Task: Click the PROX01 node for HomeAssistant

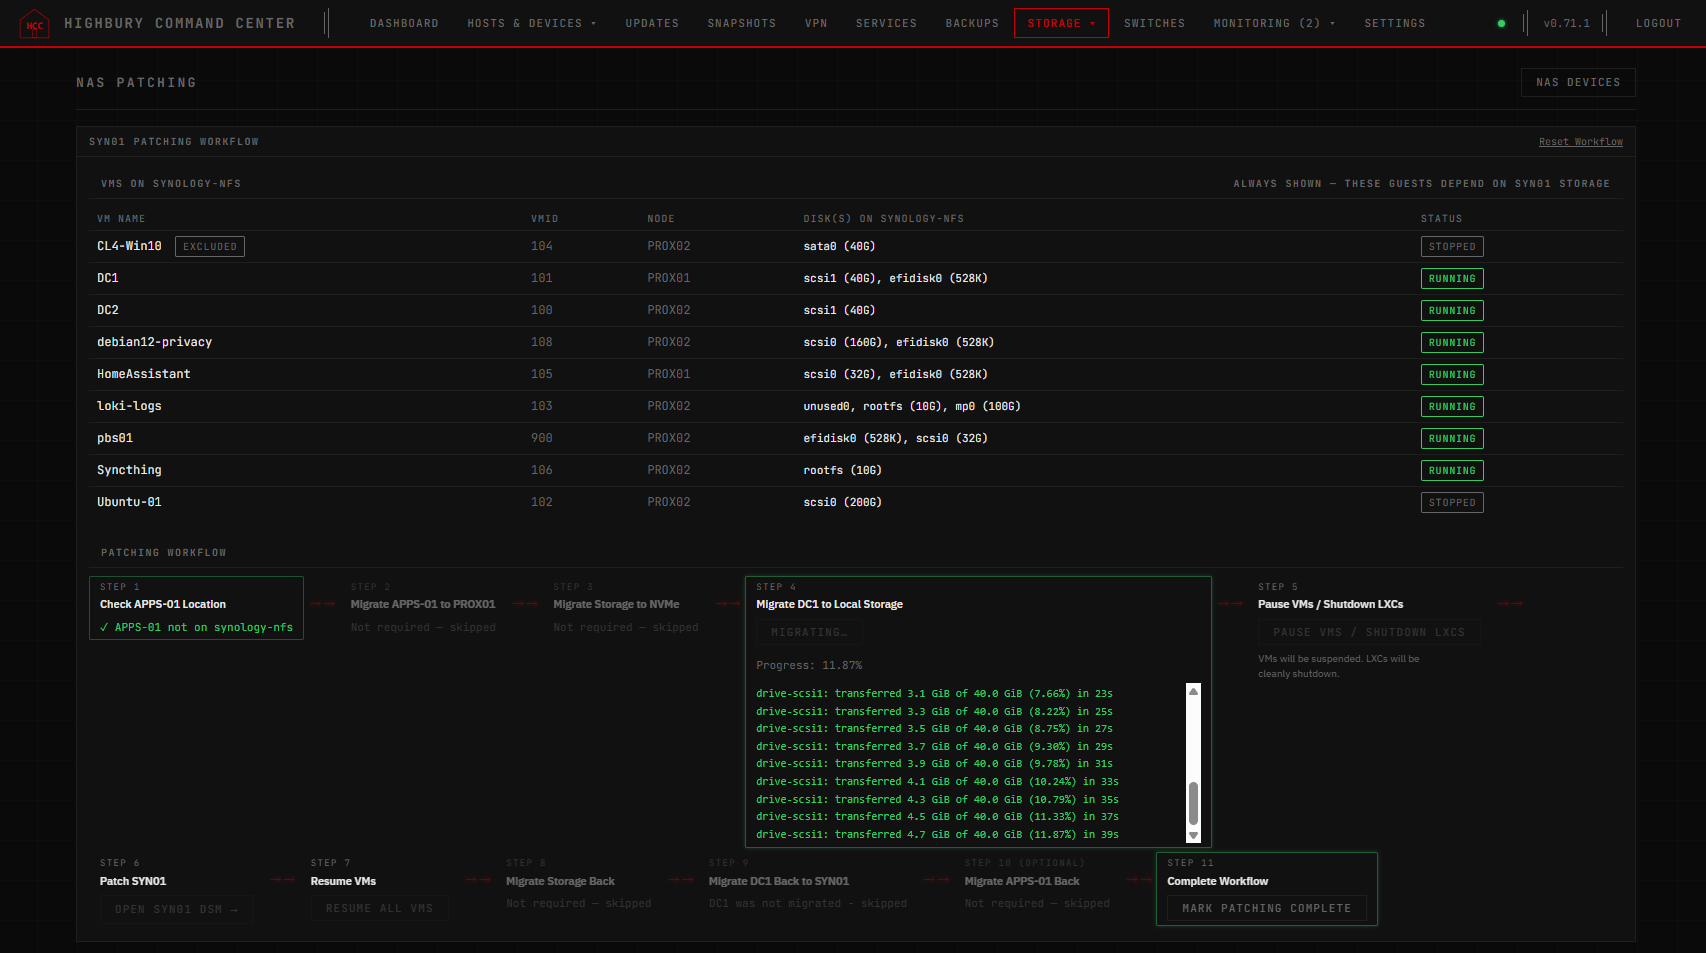Action: (669, 374)
